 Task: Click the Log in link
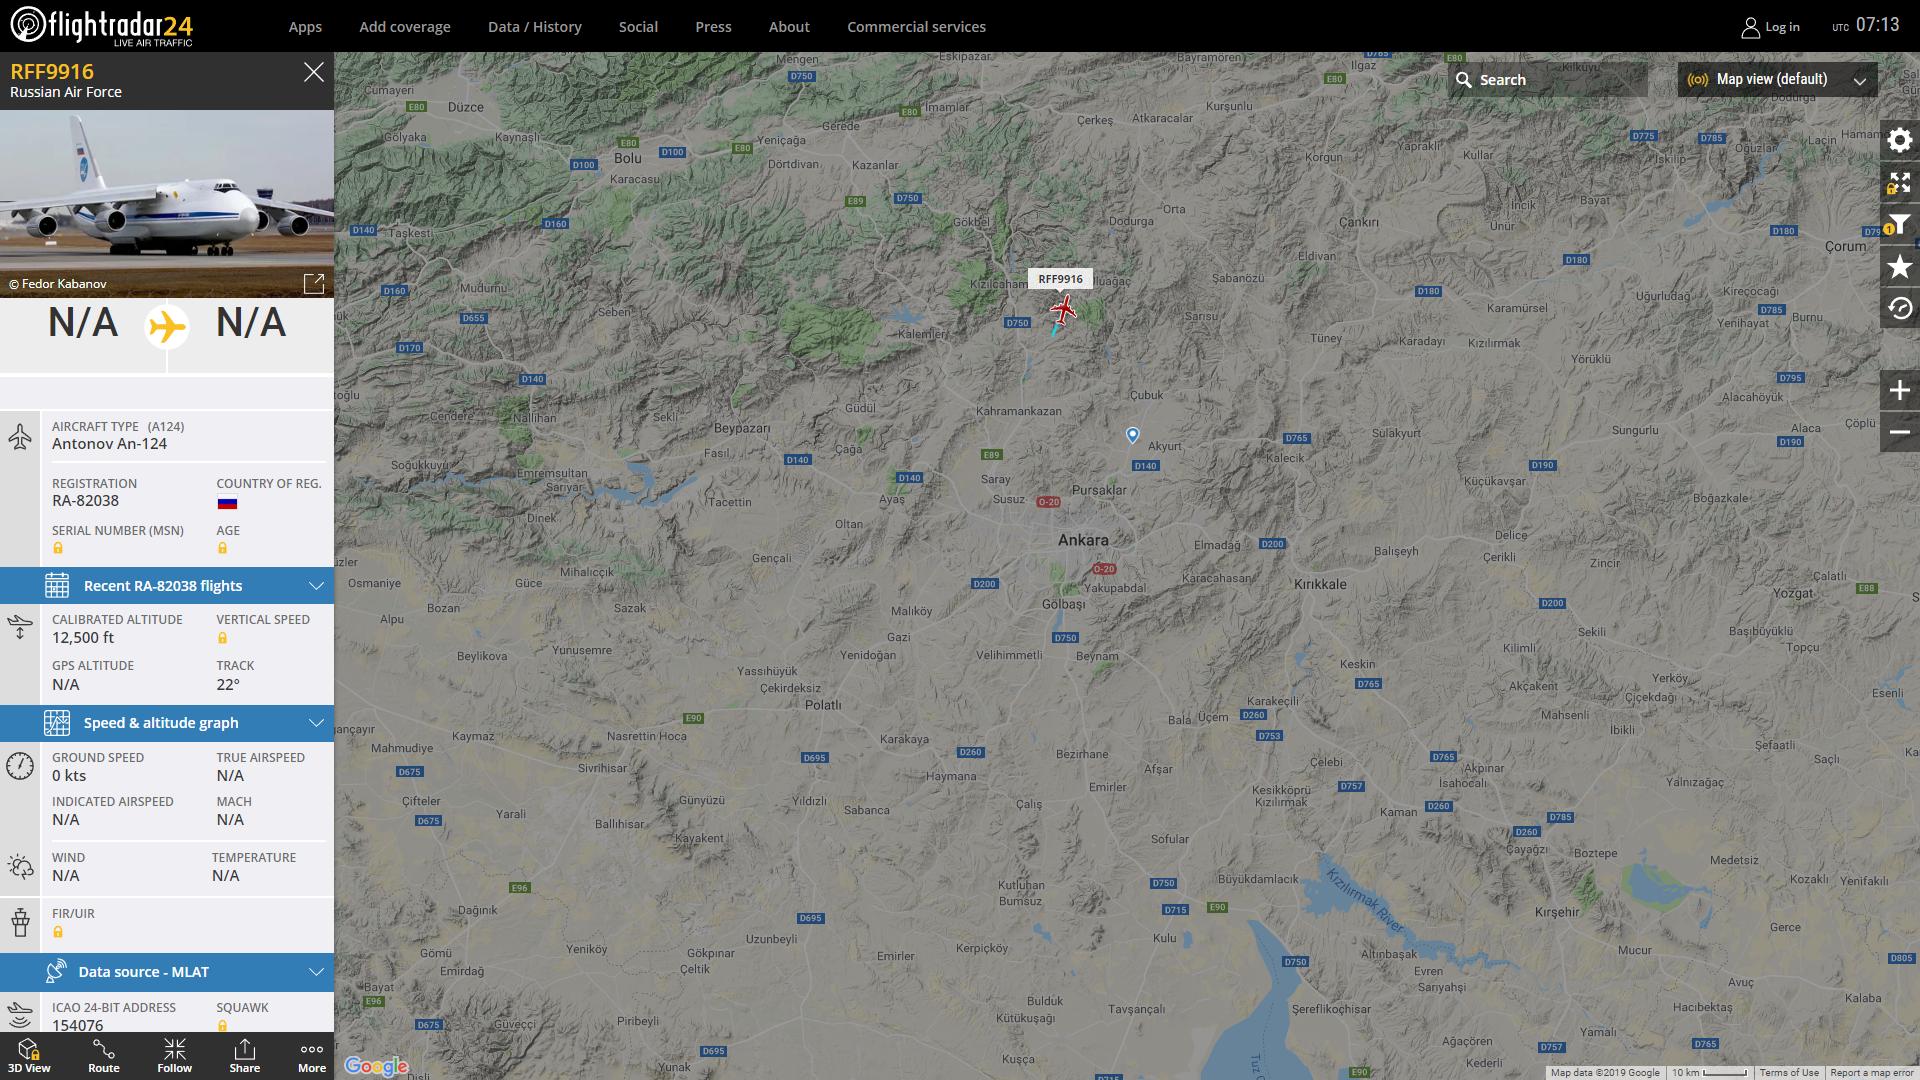[1770, 27]
